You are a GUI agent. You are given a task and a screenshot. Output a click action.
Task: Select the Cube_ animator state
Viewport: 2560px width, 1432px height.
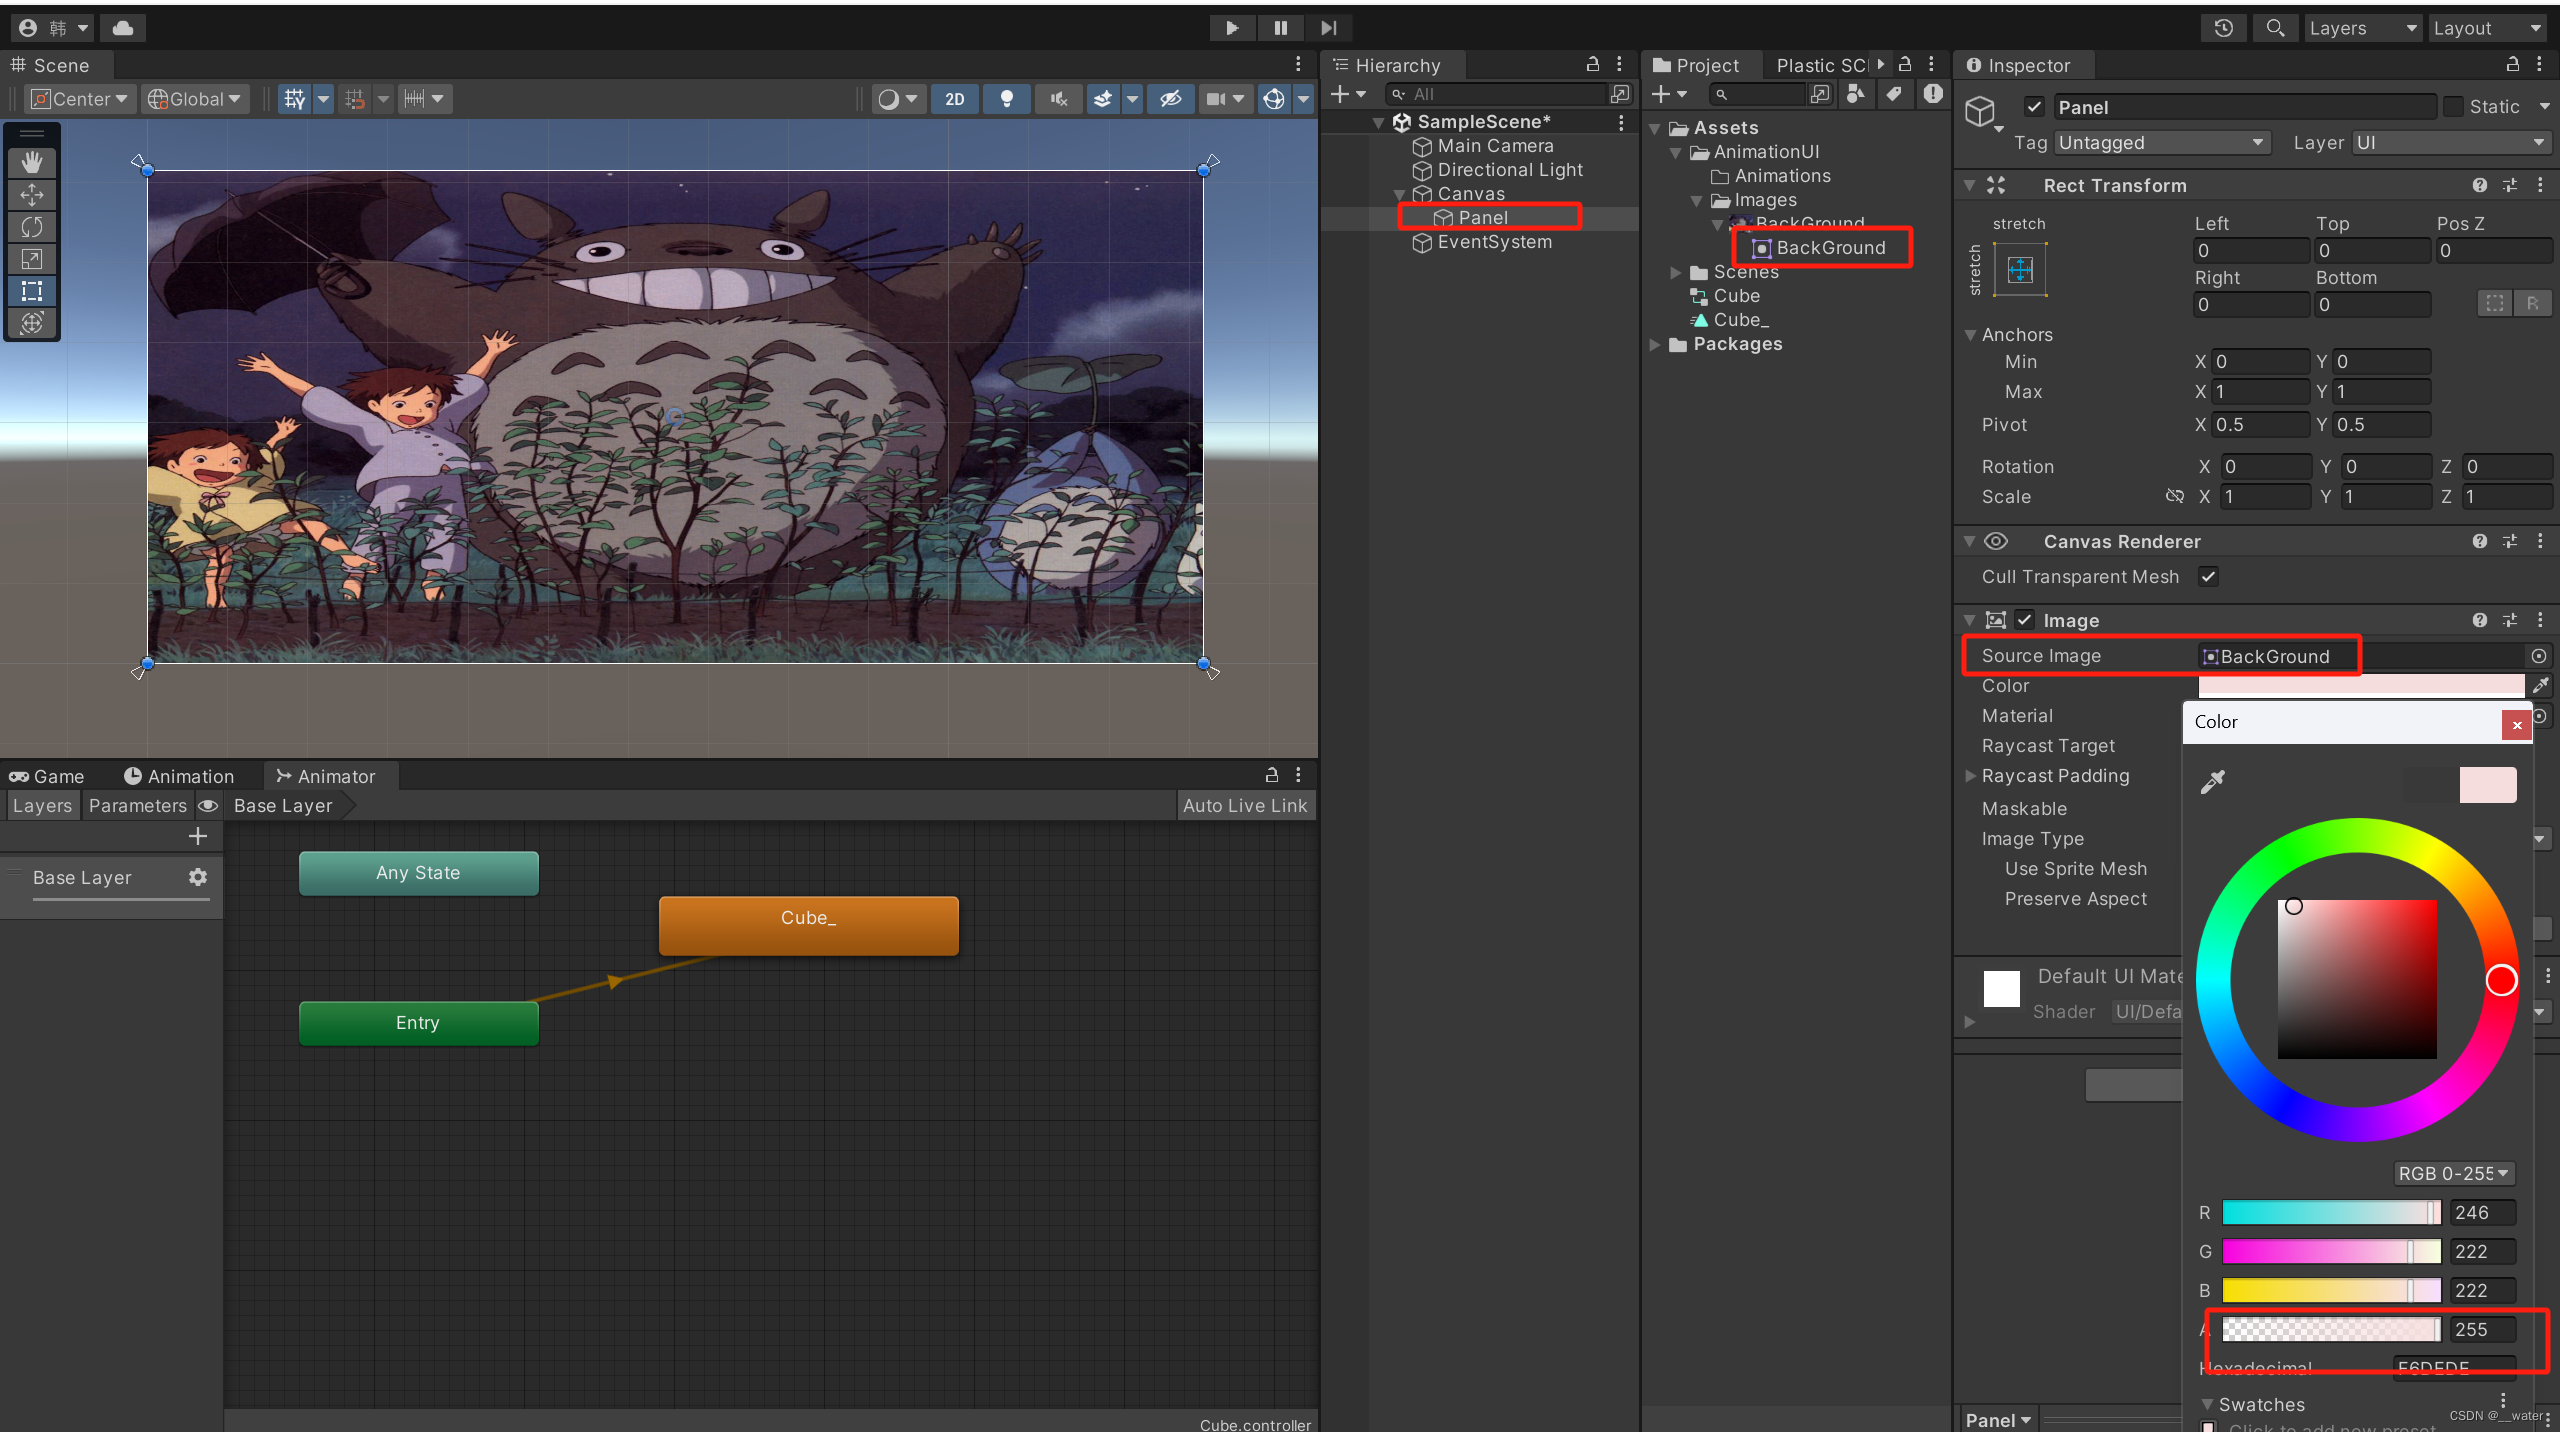coord(808,925)
